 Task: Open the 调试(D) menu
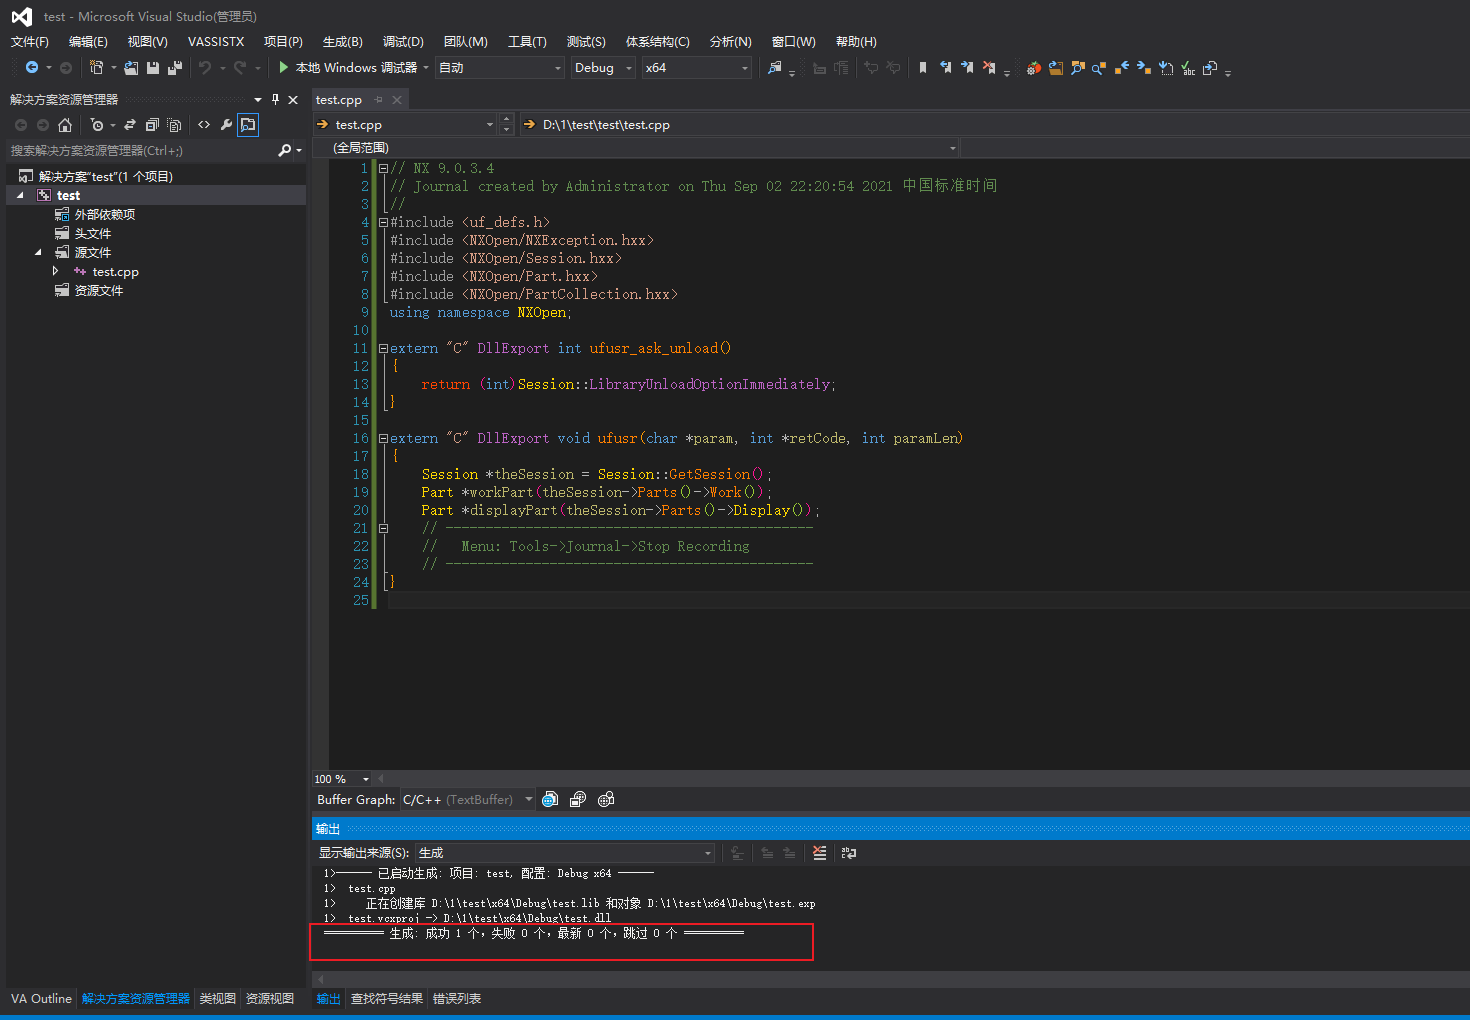403,41
